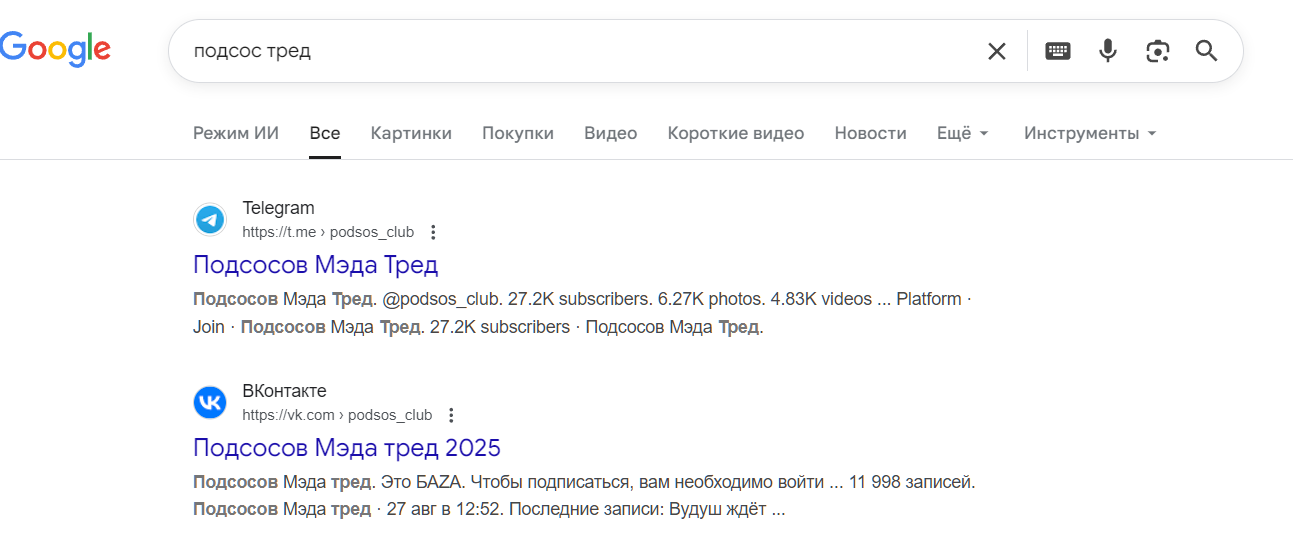The width and height of the screenshot is (1293, 555).
Task: Click the VK result favicon
Action: click(x=210, y=403)
